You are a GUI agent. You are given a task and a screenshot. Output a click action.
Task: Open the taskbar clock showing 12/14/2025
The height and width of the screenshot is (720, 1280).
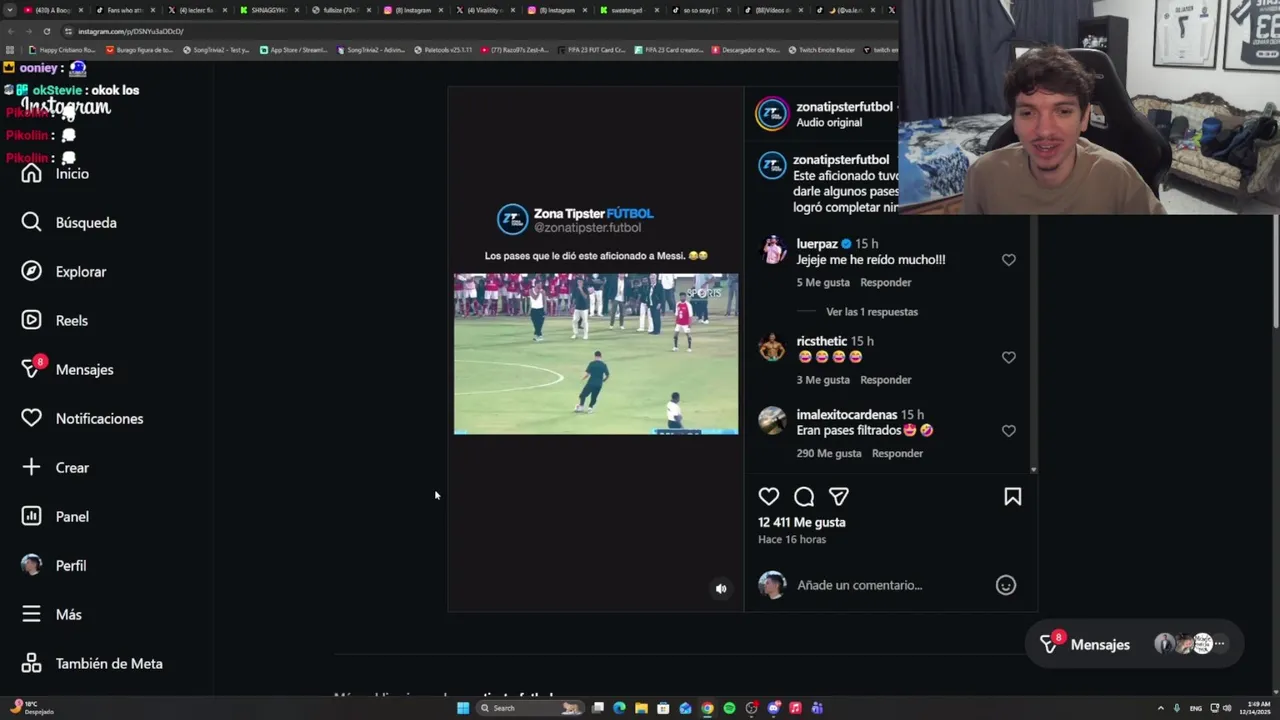pyautogui.click(x=1256, y=708)
